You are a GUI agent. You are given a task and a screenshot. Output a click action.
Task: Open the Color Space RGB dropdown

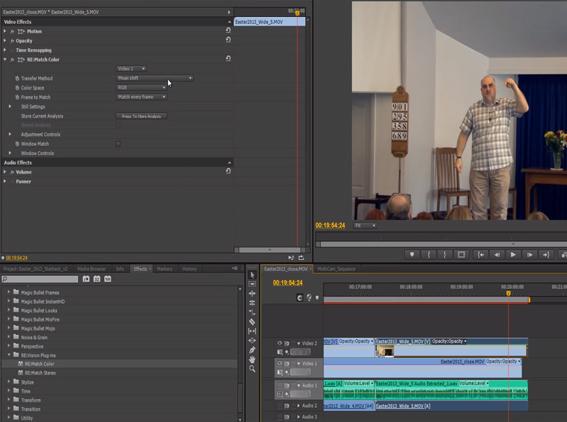click(141, 87)
